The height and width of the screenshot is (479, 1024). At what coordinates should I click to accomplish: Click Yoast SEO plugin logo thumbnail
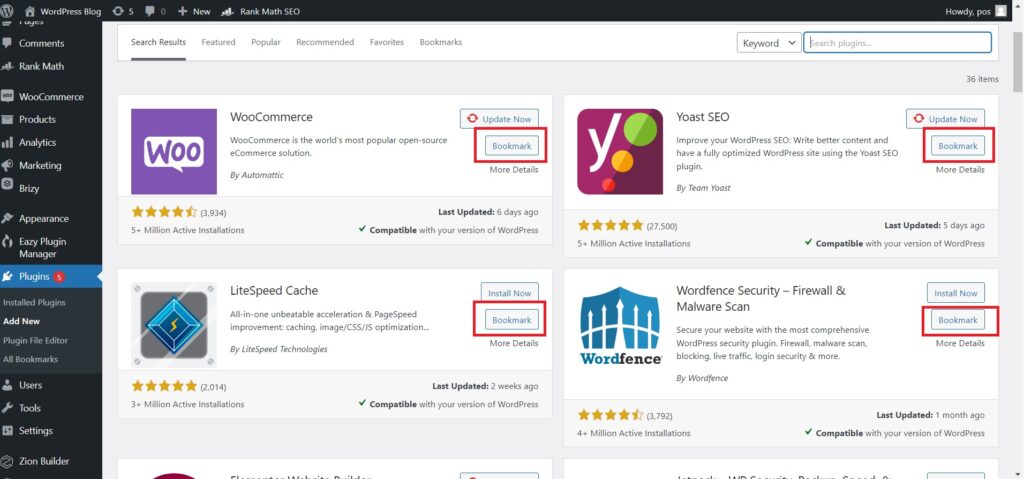tap(620, 152)
